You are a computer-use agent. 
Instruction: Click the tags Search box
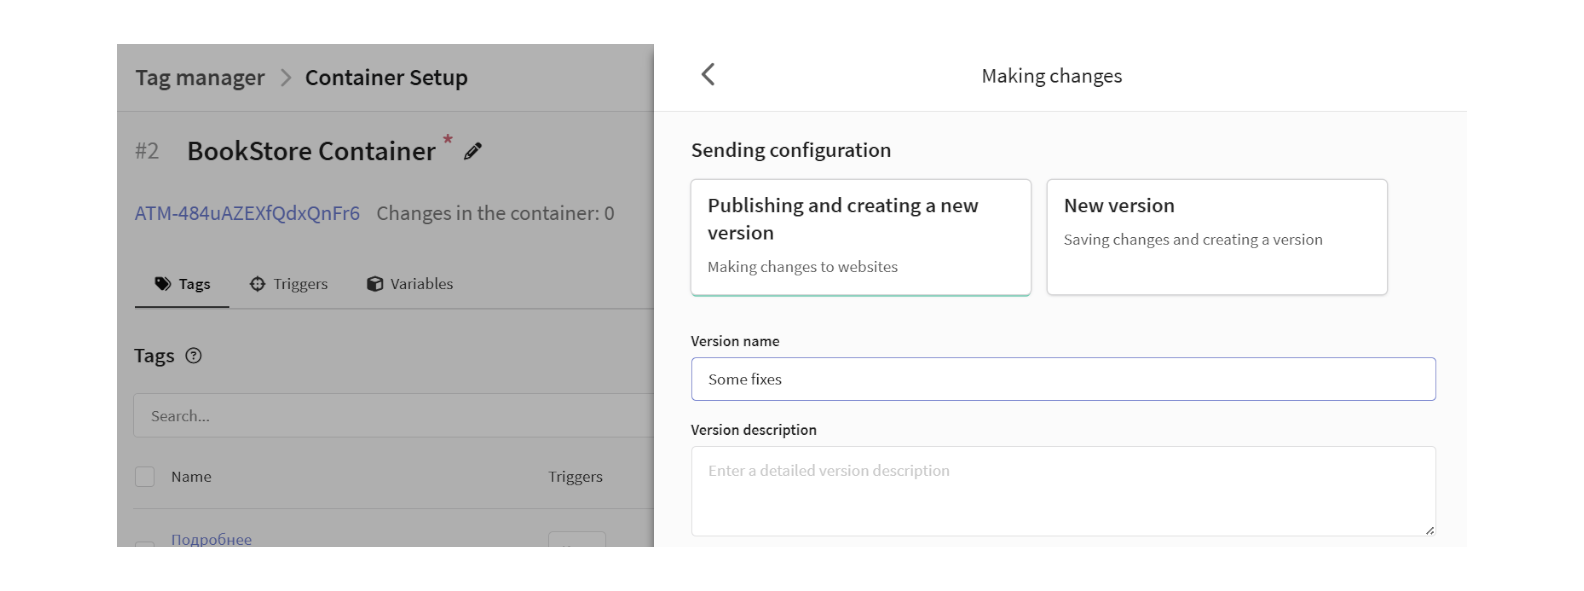[x=392, y=416]
